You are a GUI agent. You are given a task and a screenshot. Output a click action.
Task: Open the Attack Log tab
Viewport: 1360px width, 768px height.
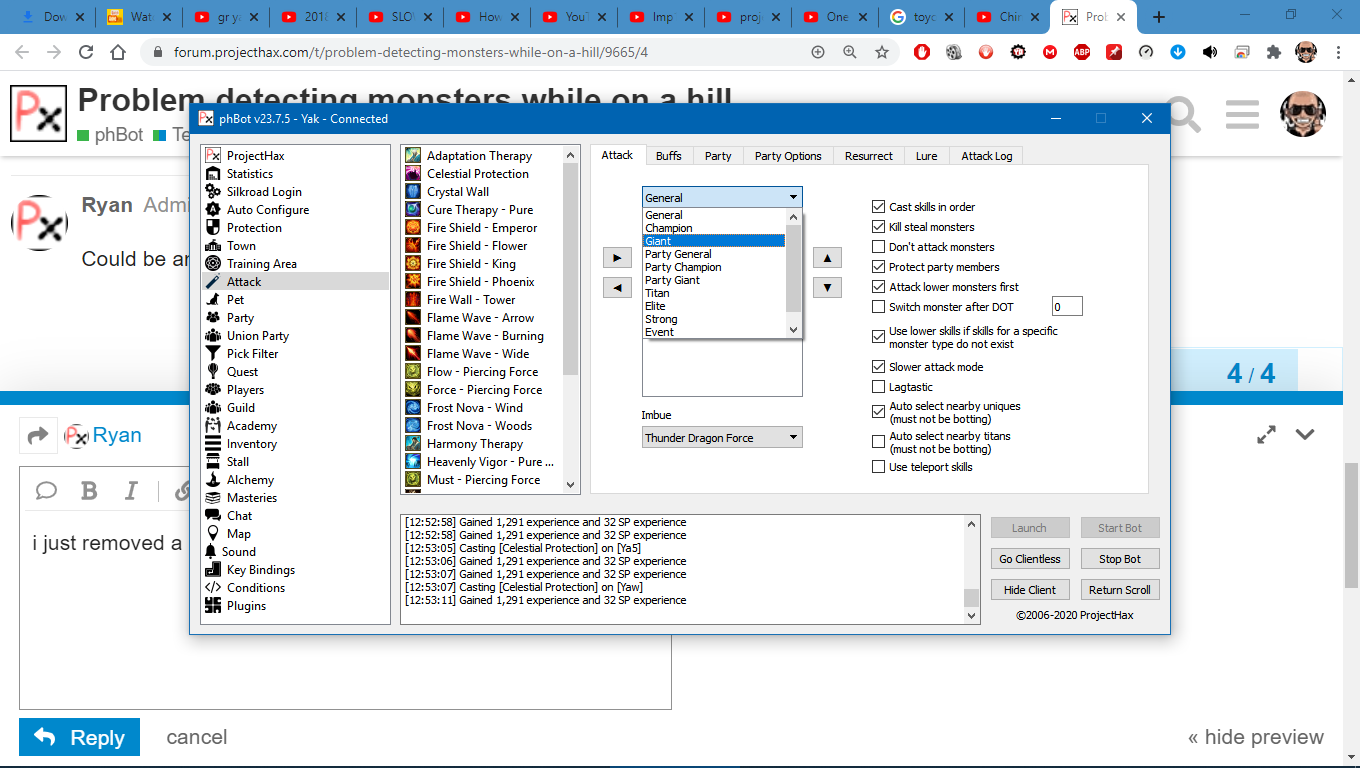[986, 156]
